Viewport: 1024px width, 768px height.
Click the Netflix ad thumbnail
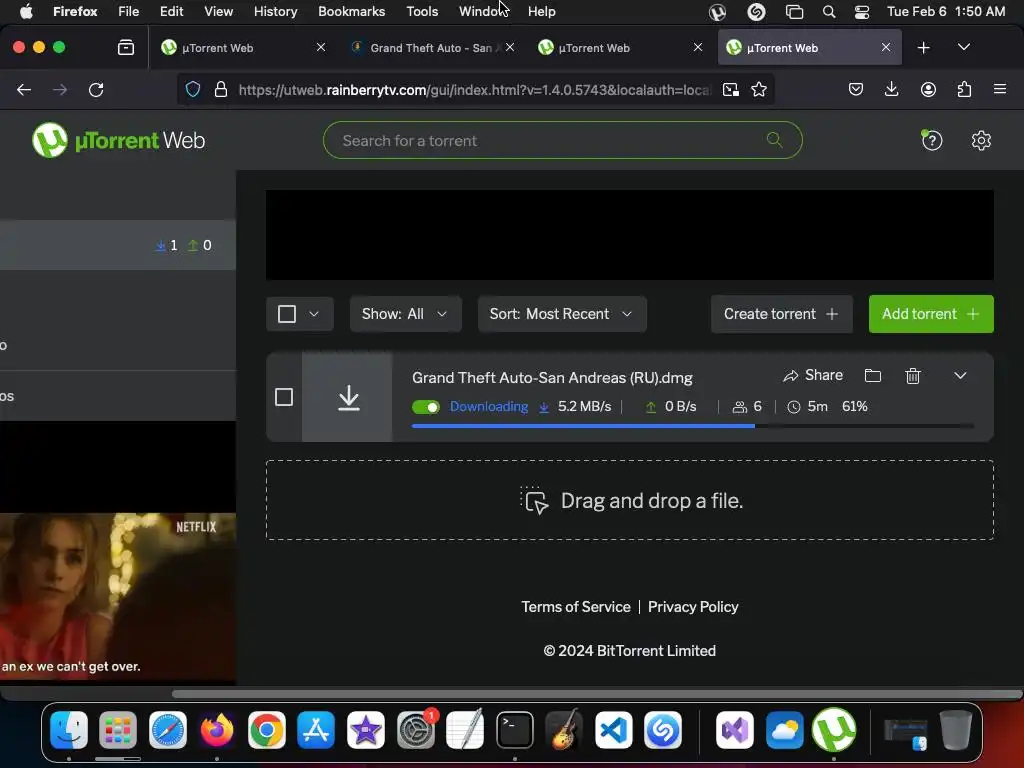[118, 597]
